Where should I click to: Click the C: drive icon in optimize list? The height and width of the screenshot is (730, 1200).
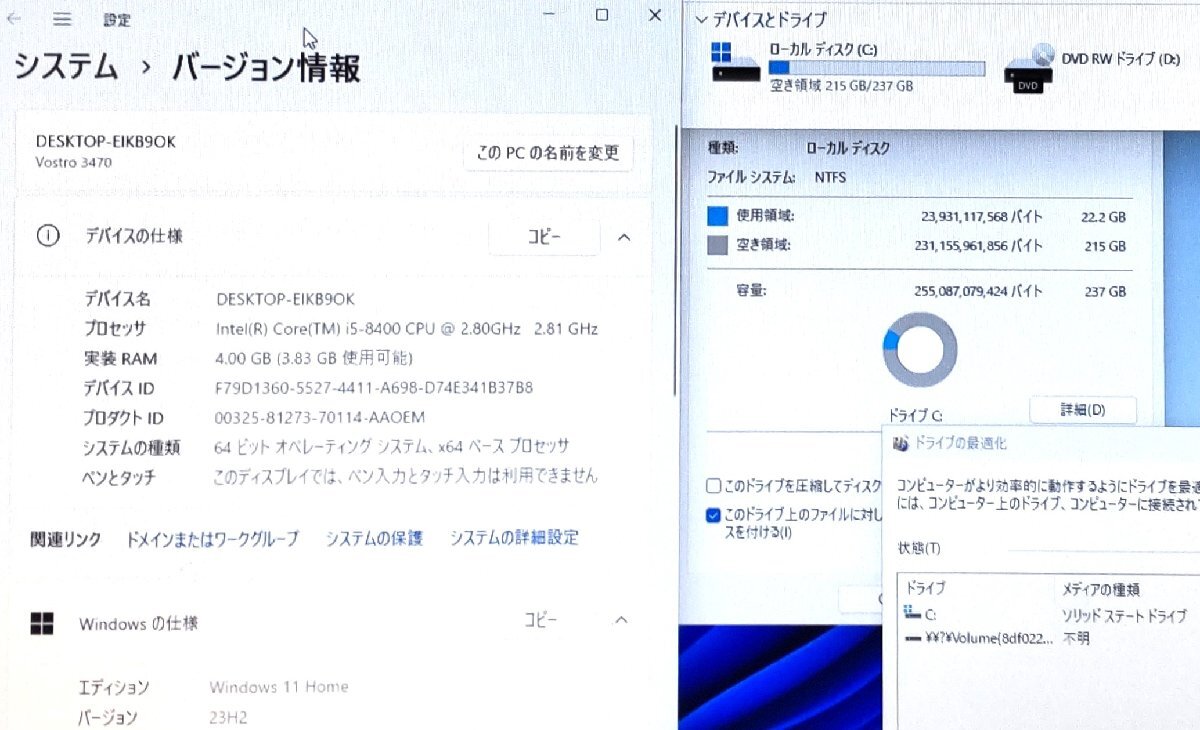[910, 614]
